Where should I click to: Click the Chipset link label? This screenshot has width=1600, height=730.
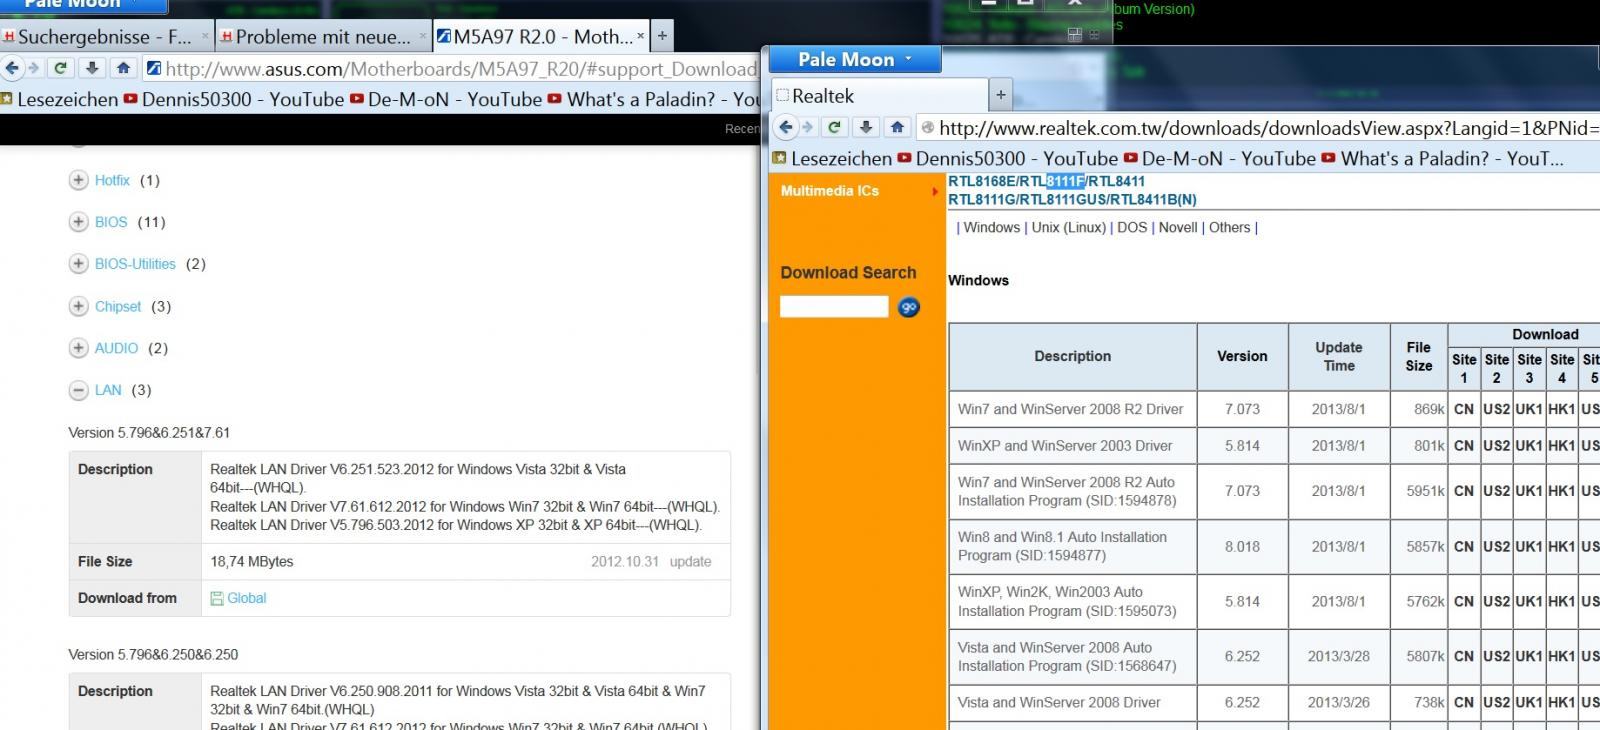118,306
